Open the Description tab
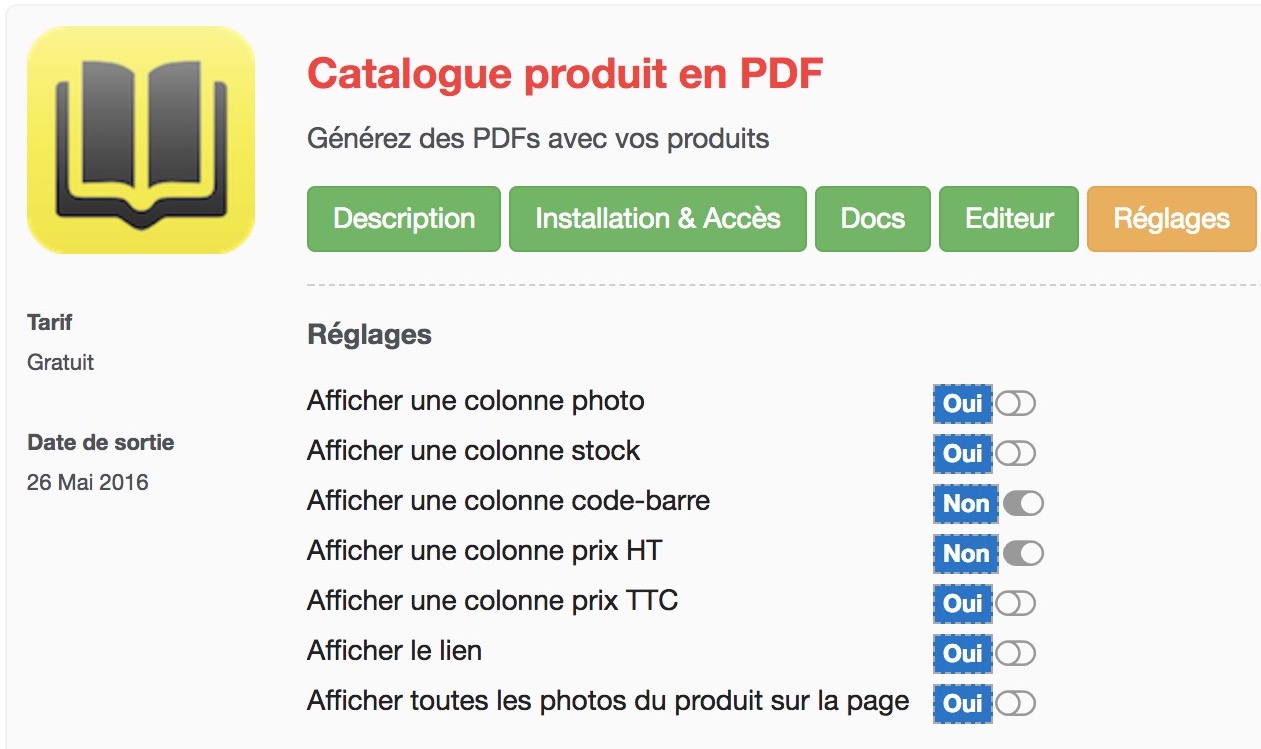 pos(404,219)
